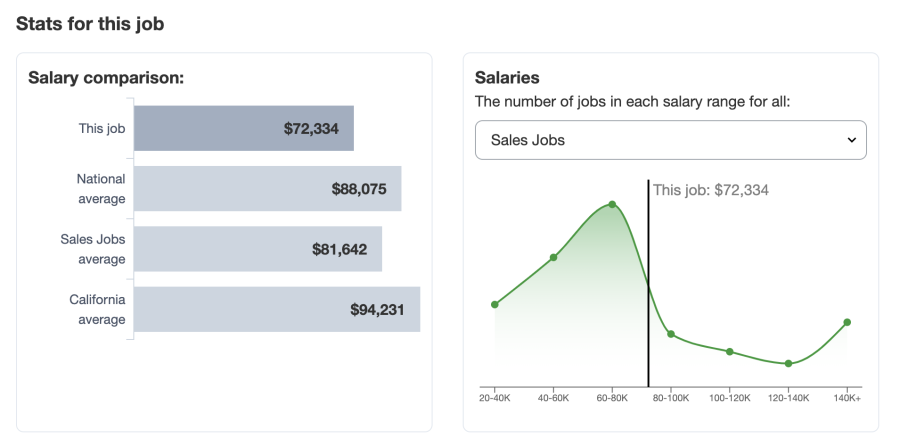This screenshot has height=446, width=900.
Task: Click the Sales Jobs average bar
Action: tap(257, 249)
